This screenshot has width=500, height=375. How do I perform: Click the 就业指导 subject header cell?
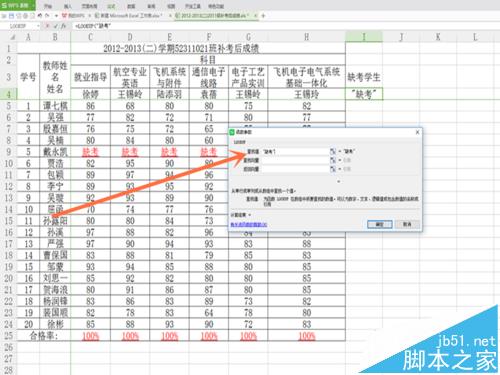pyautogui.click(x=90, y=77)
